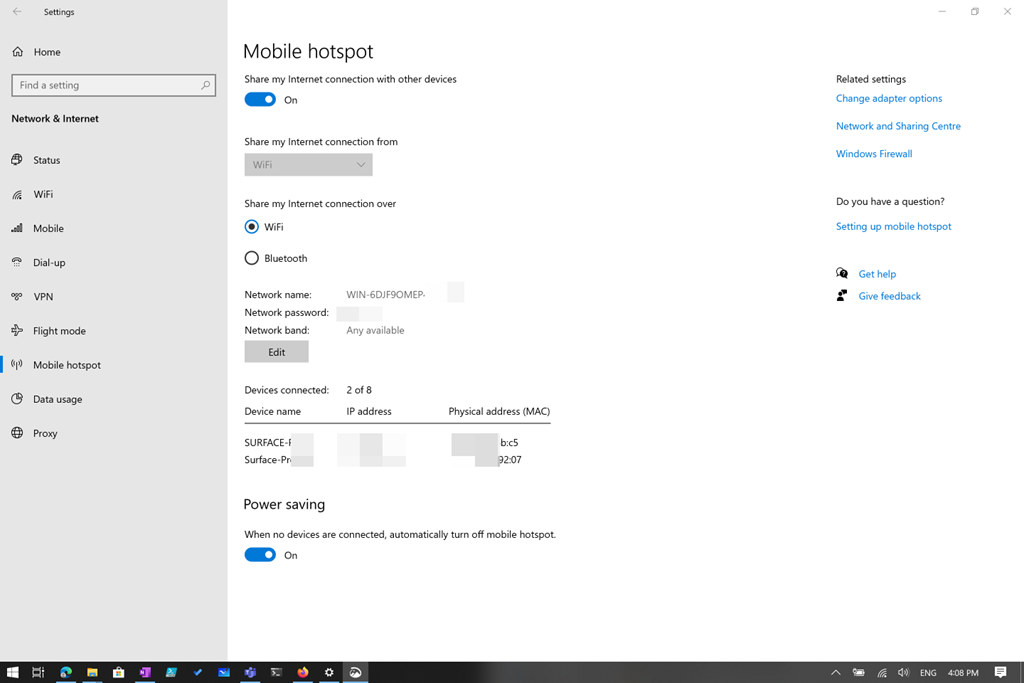Image resolution: width=1024 pixels, height=683 pixels.
Task: Turn off Internet connection sharing toggle
Action: coord(260,100)
